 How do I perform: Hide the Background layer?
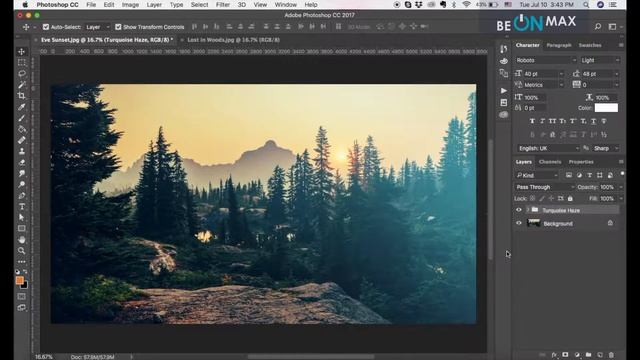[x=519, y=223]
